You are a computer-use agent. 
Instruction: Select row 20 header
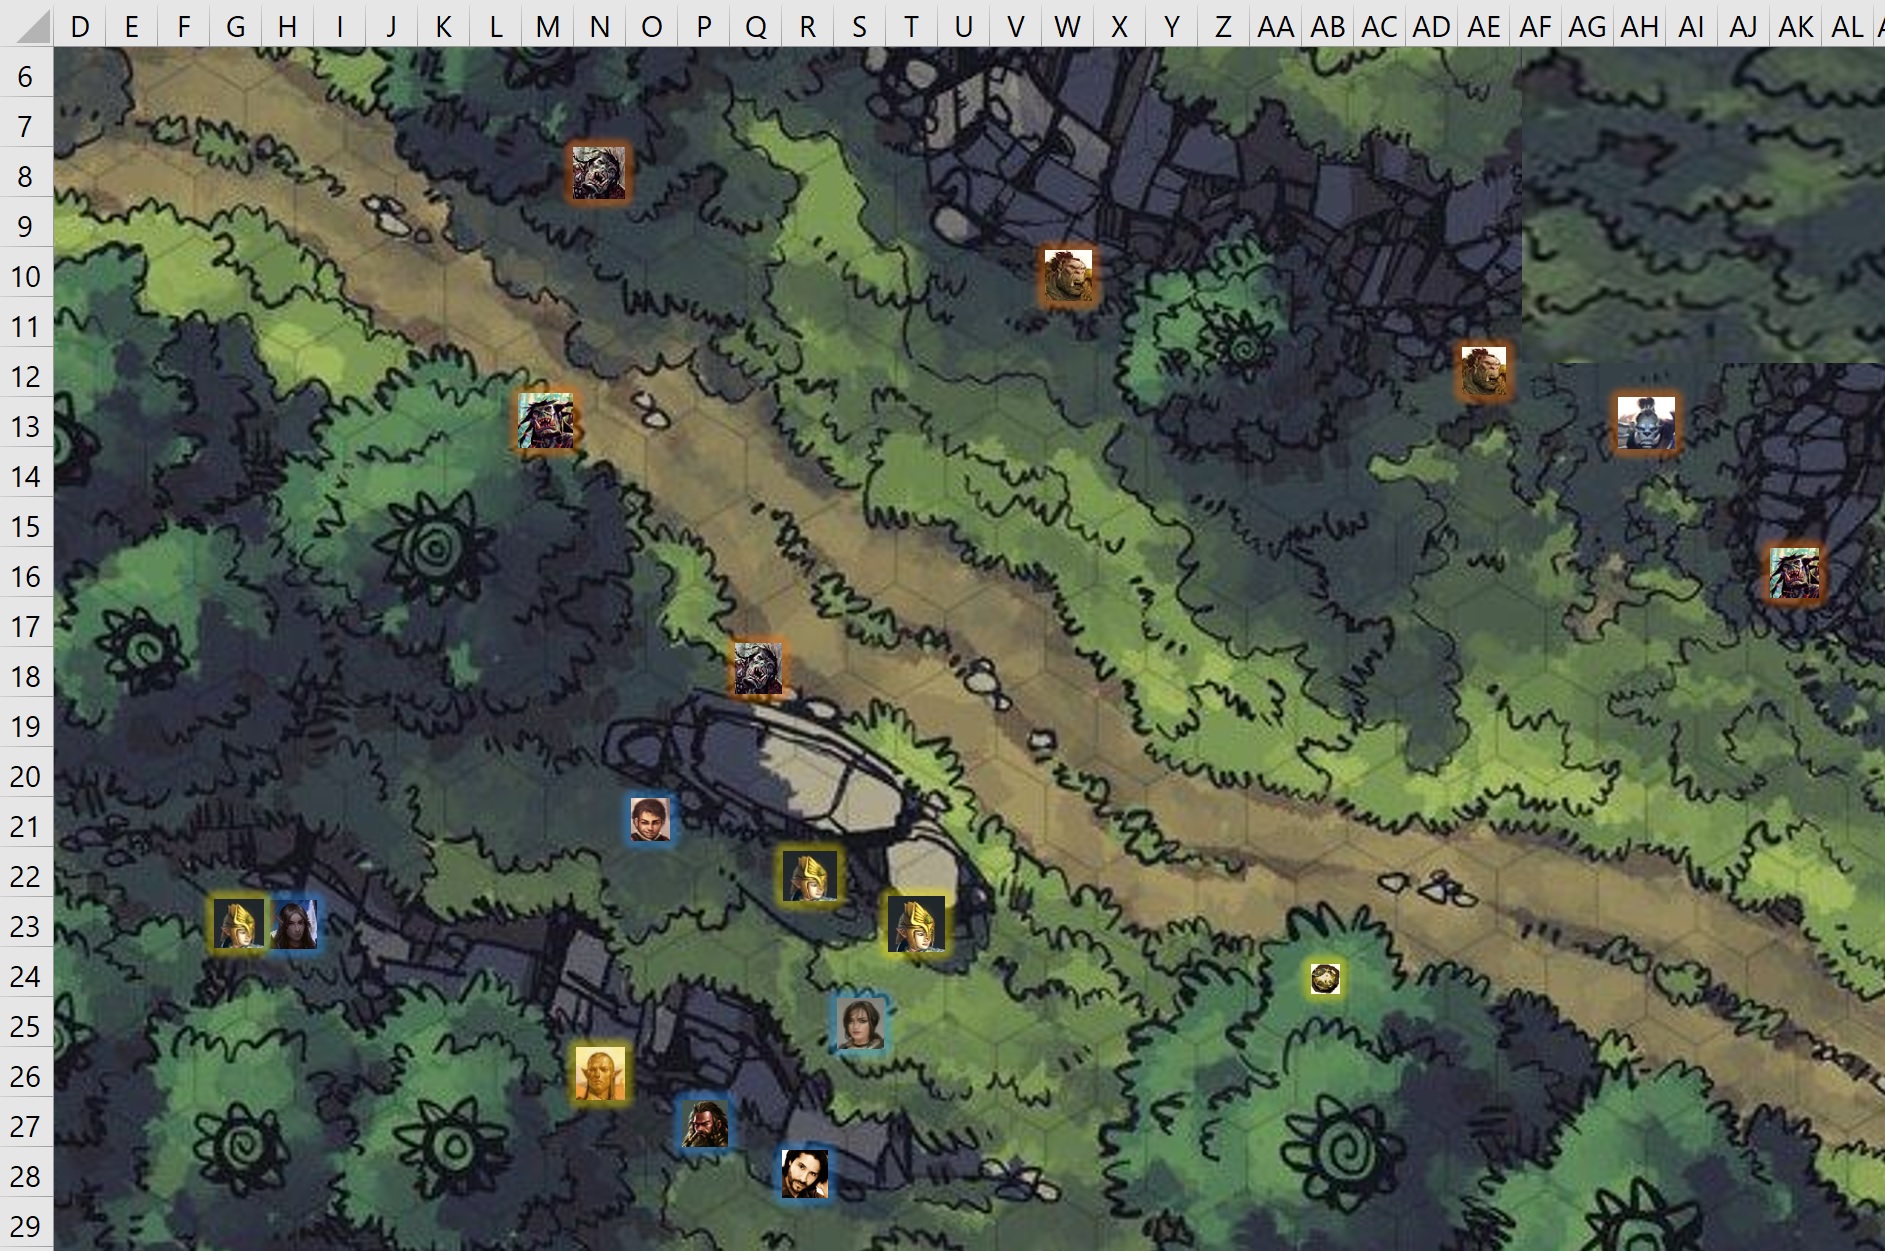click(x=26, y=776)
